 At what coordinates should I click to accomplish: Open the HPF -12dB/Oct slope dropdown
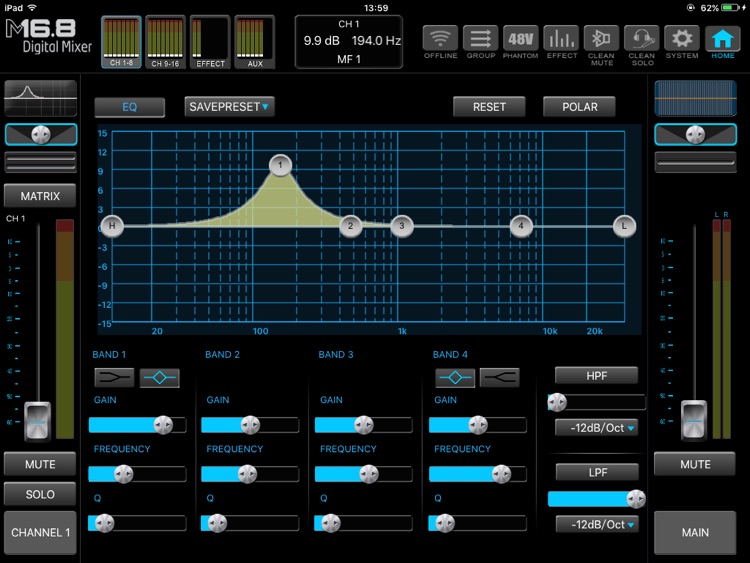[597, 428]
